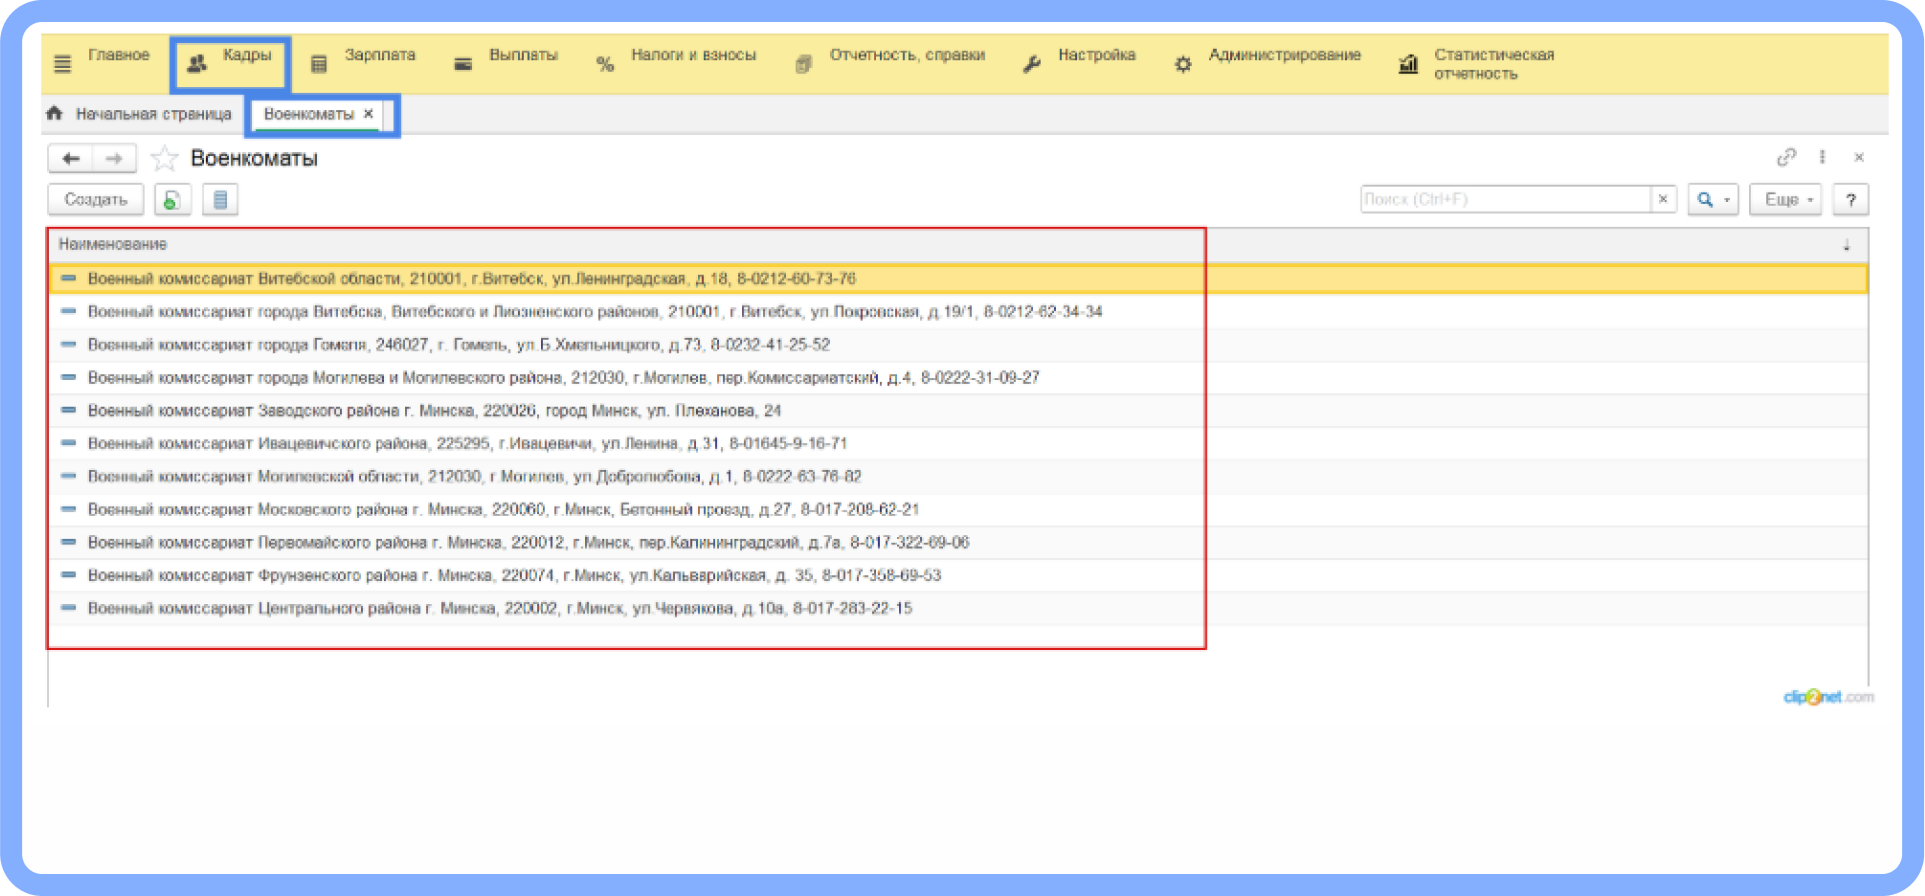Click the forward navigation arrow

pyautogui.click(x=114, y=158)
